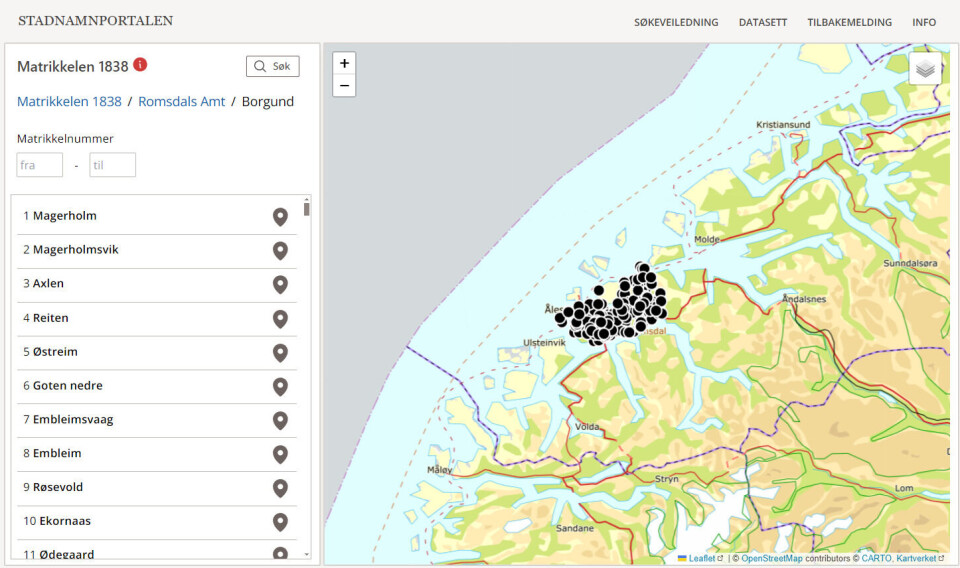Zoom out on the map
The height and width of the screenshot is (568, 960).
coord(344,85)
